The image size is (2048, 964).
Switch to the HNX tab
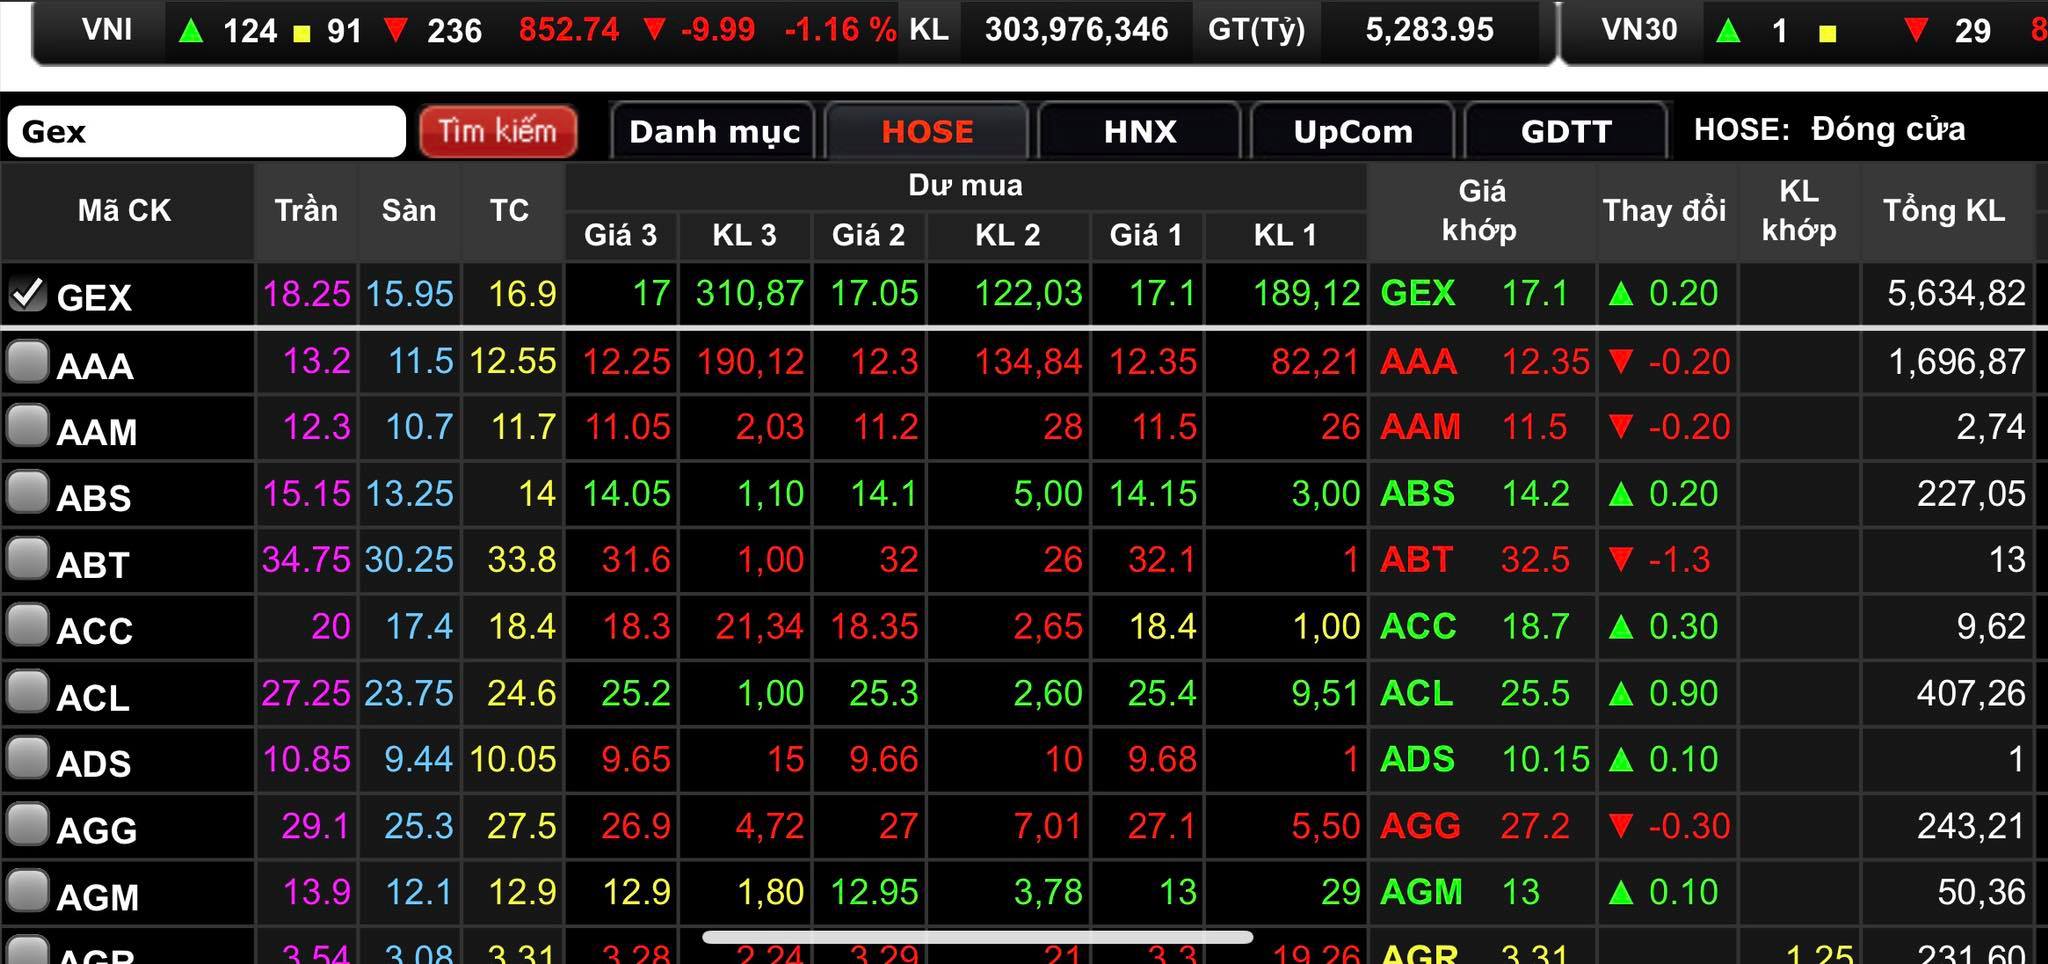1140,131
